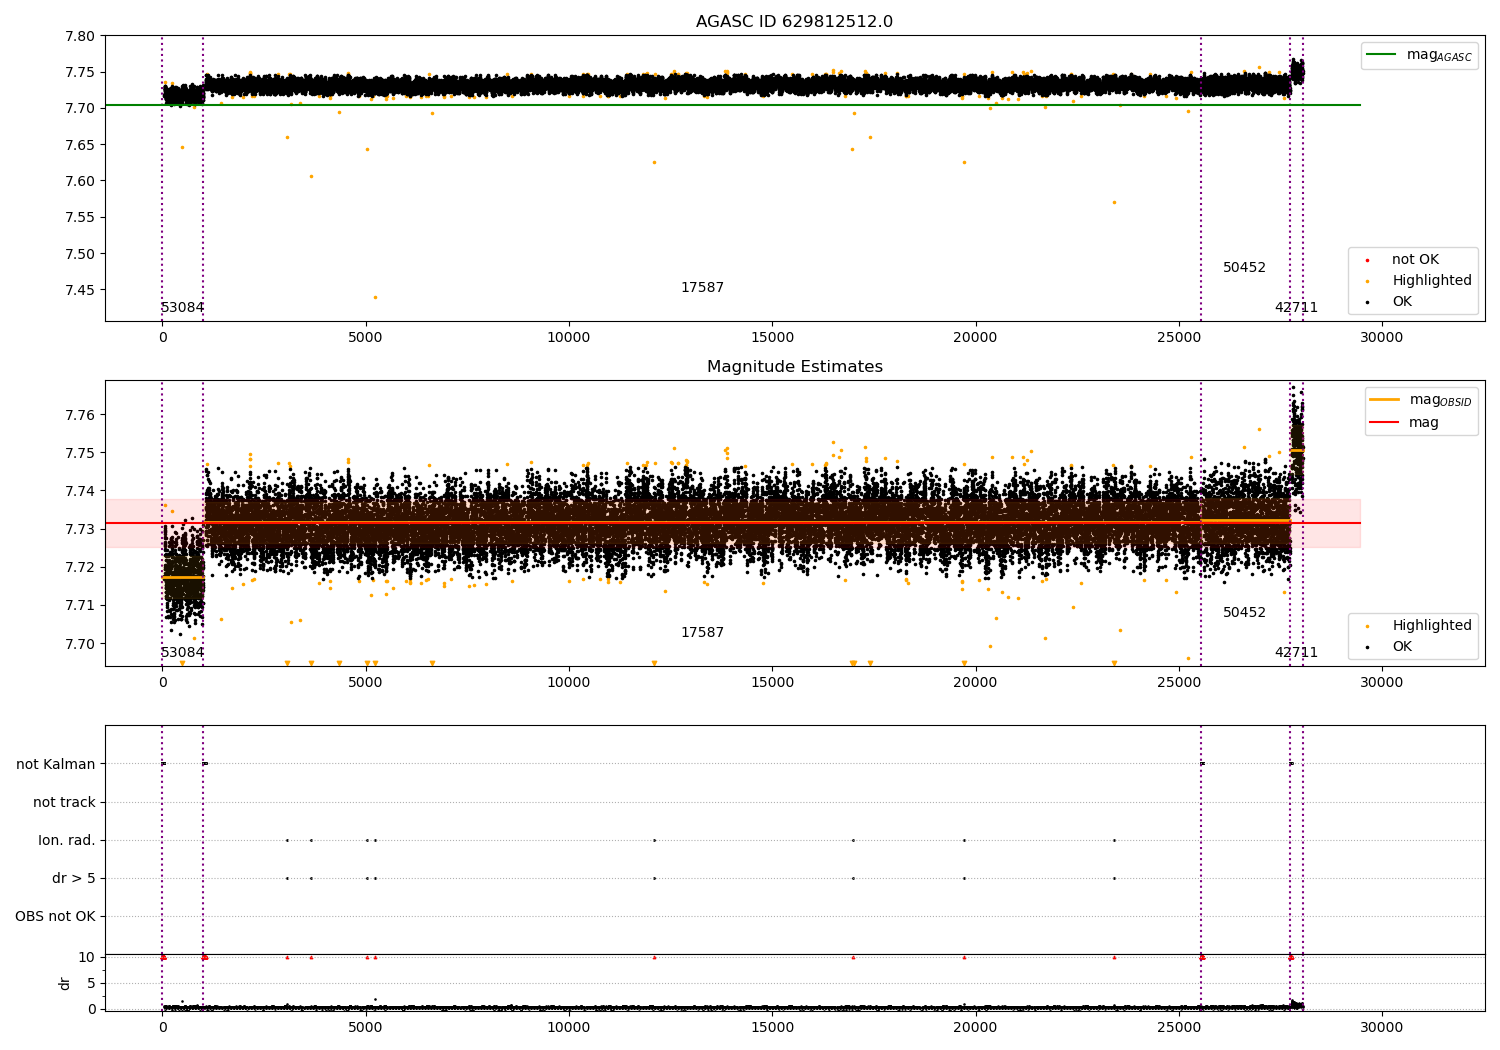Image resolution: width=1500 pixels, height=1050 pixels.
Task: Click the 'Magnitude Estimates' plot title
Action: pyautogui.click(x=794, y=367)
